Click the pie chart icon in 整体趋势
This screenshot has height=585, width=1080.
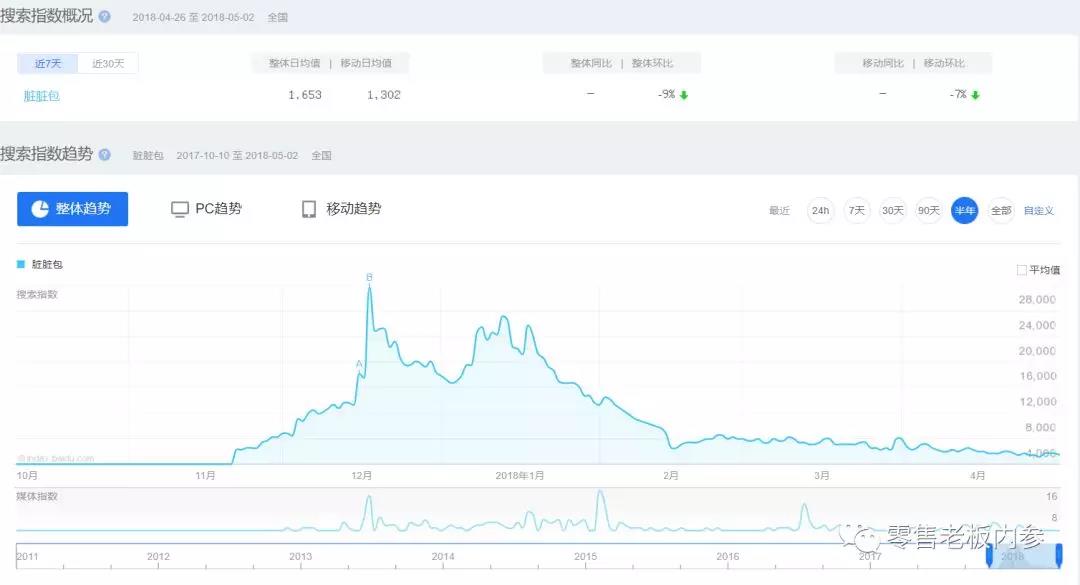point(40,209)
